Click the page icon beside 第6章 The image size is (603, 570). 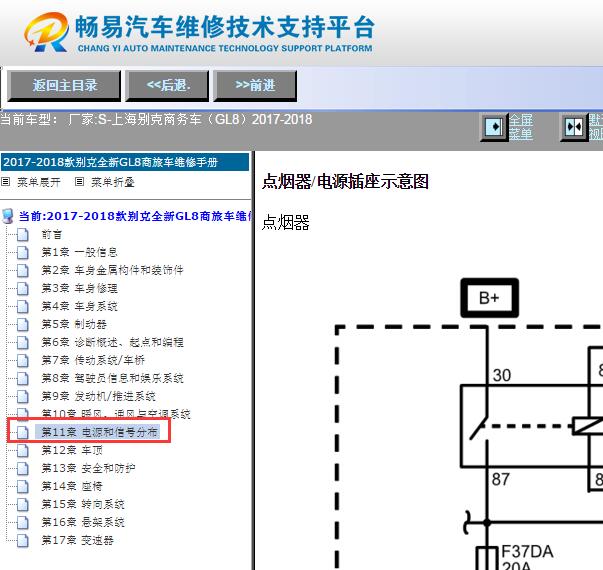click(23, 342)
